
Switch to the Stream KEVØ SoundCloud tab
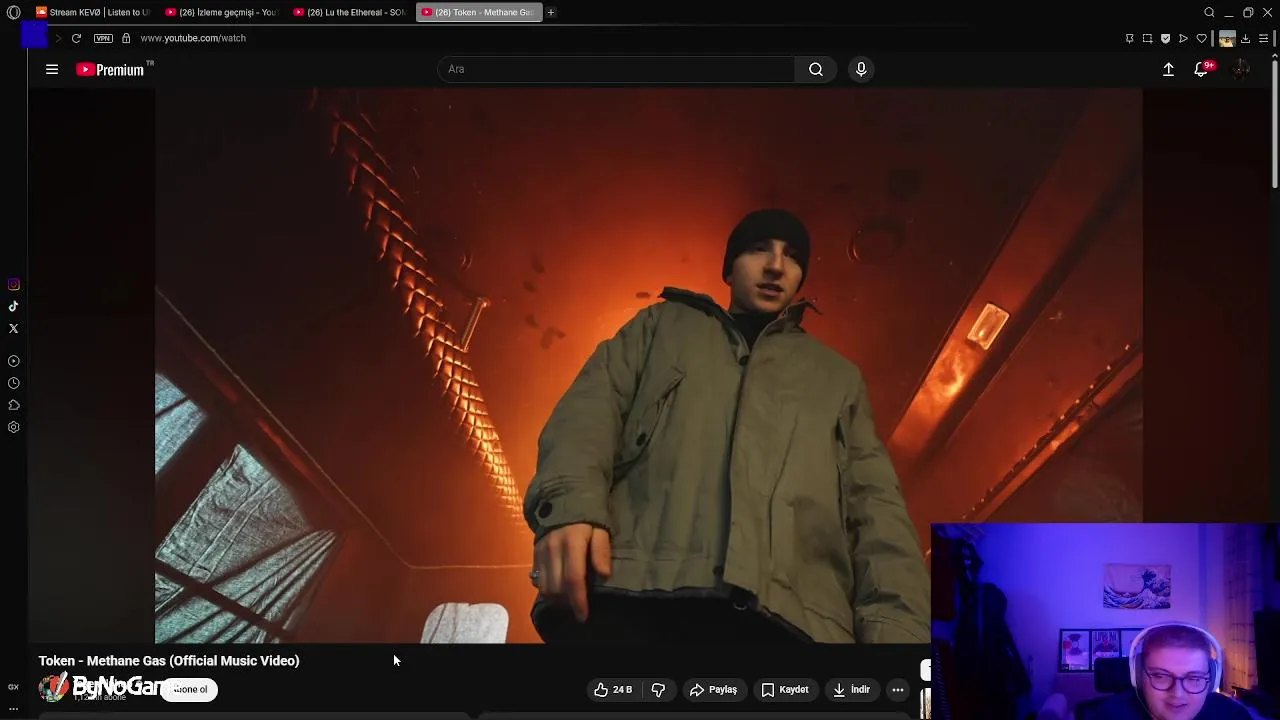click(x=92, y=12)
